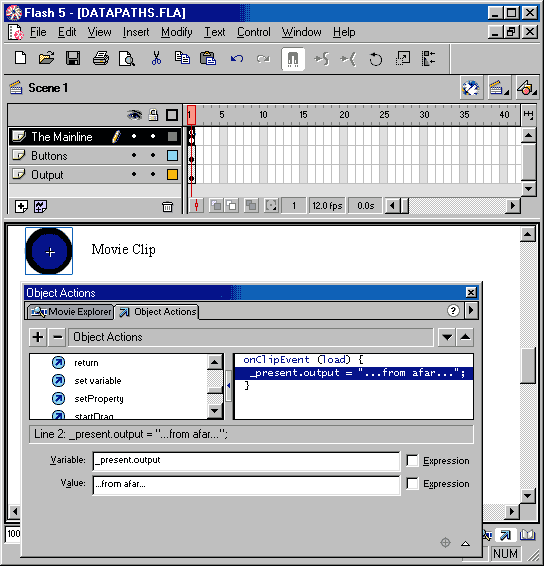Open the Align panel icon
544x566 pixels.
tap(428, 58)
